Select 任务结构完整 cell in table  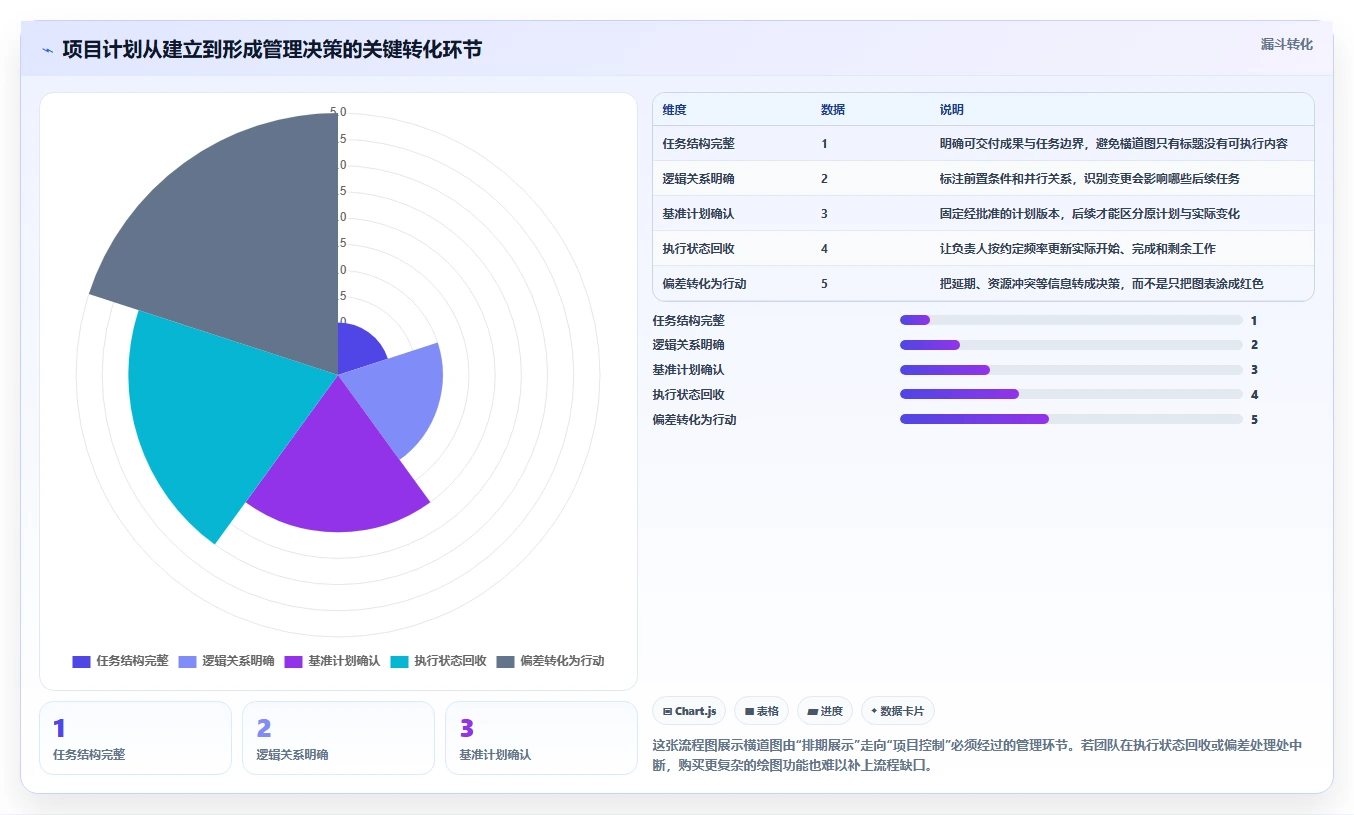click(x=698, y=144)
